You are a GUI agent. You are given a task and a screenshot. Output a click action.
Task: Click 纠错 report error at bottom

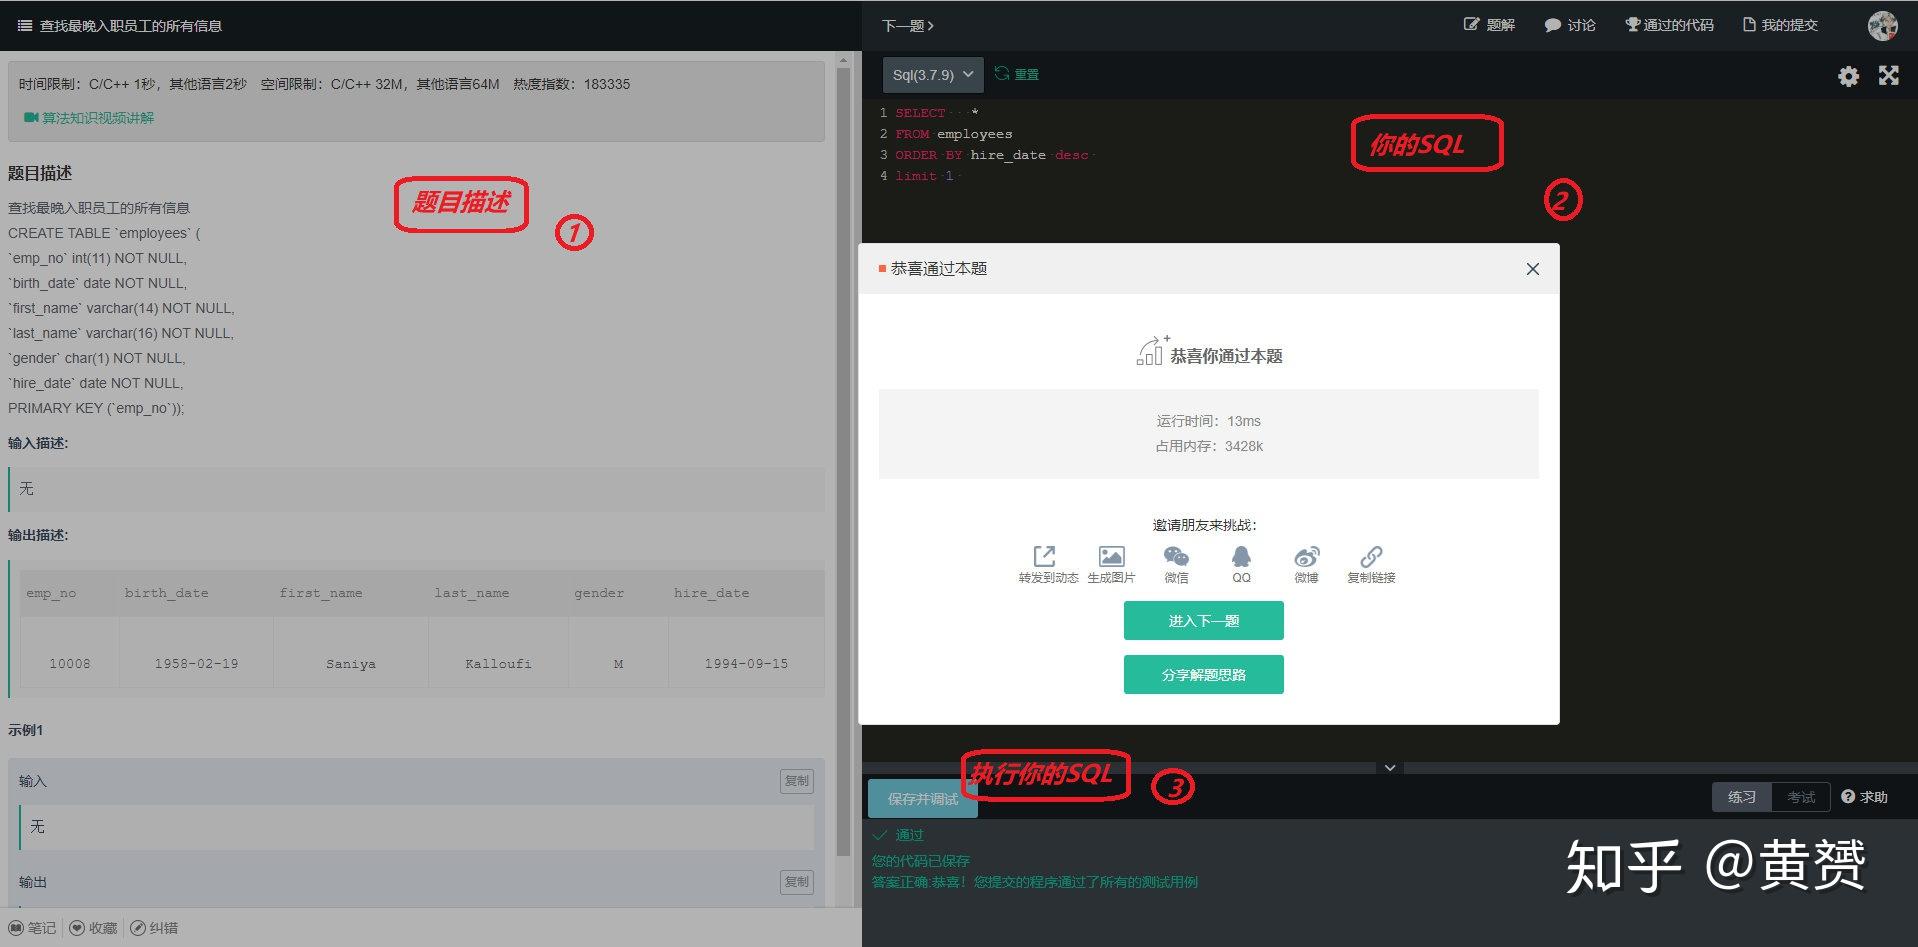point(155,928)
